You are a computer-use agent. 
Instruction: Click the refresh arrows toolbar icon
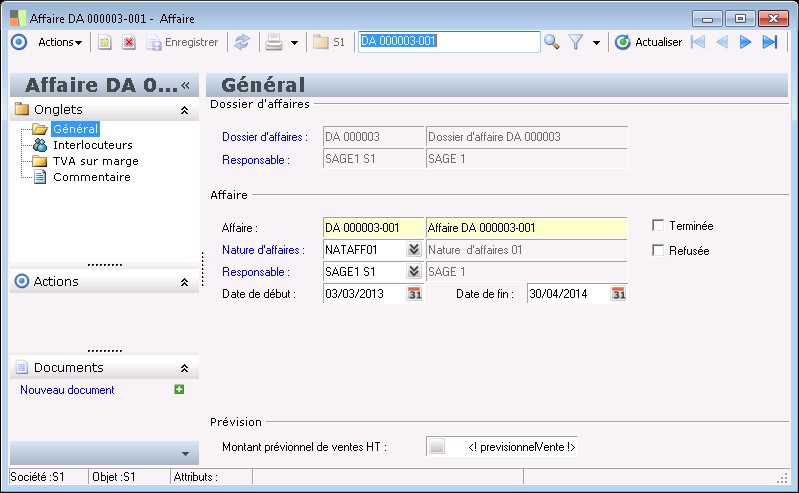pos(242,42)
